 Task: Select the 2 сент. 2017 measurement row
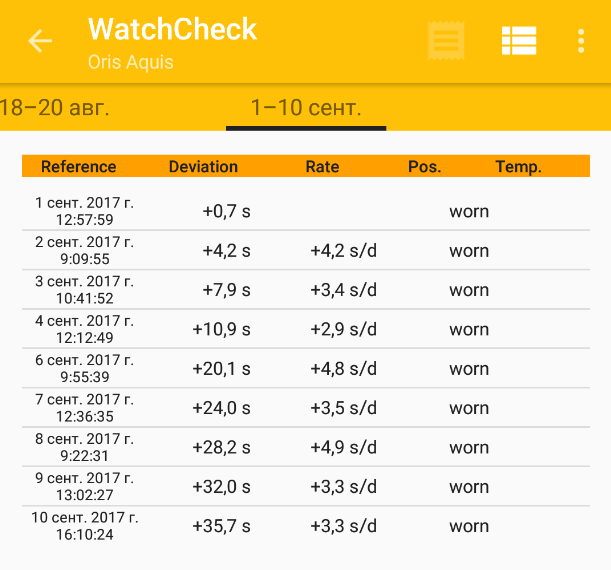pyautogui.click(x=305, y=250)
